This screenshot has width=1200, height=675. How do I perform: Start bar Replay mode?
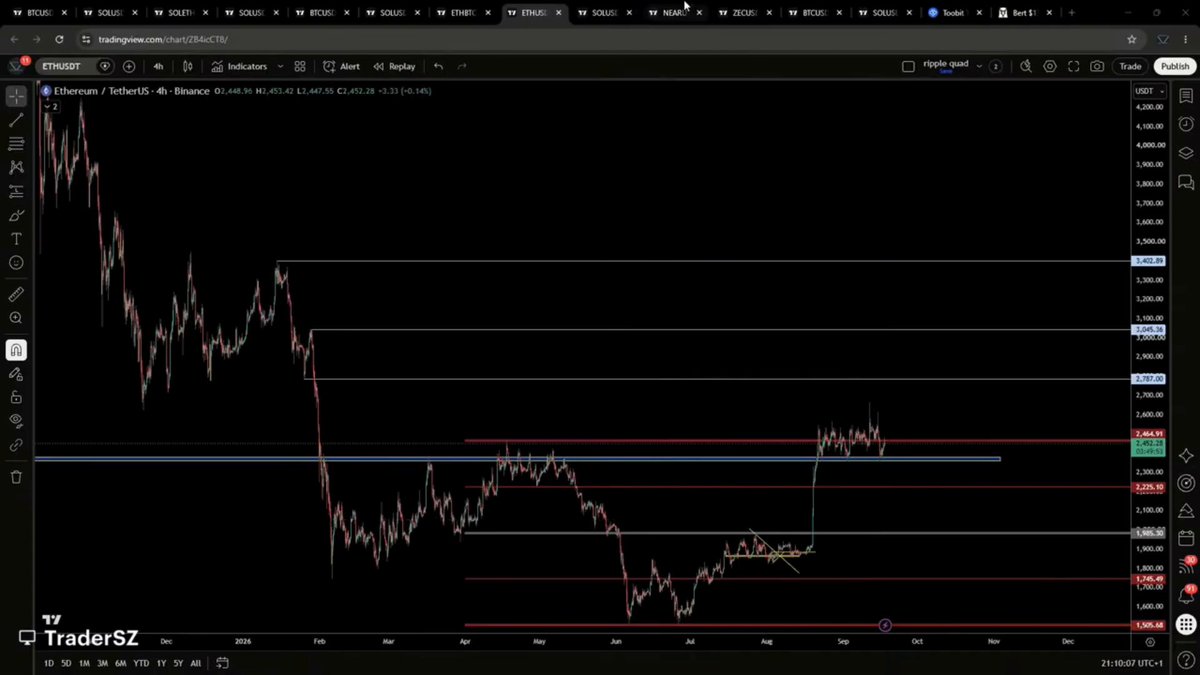click(x=394, y=66)
